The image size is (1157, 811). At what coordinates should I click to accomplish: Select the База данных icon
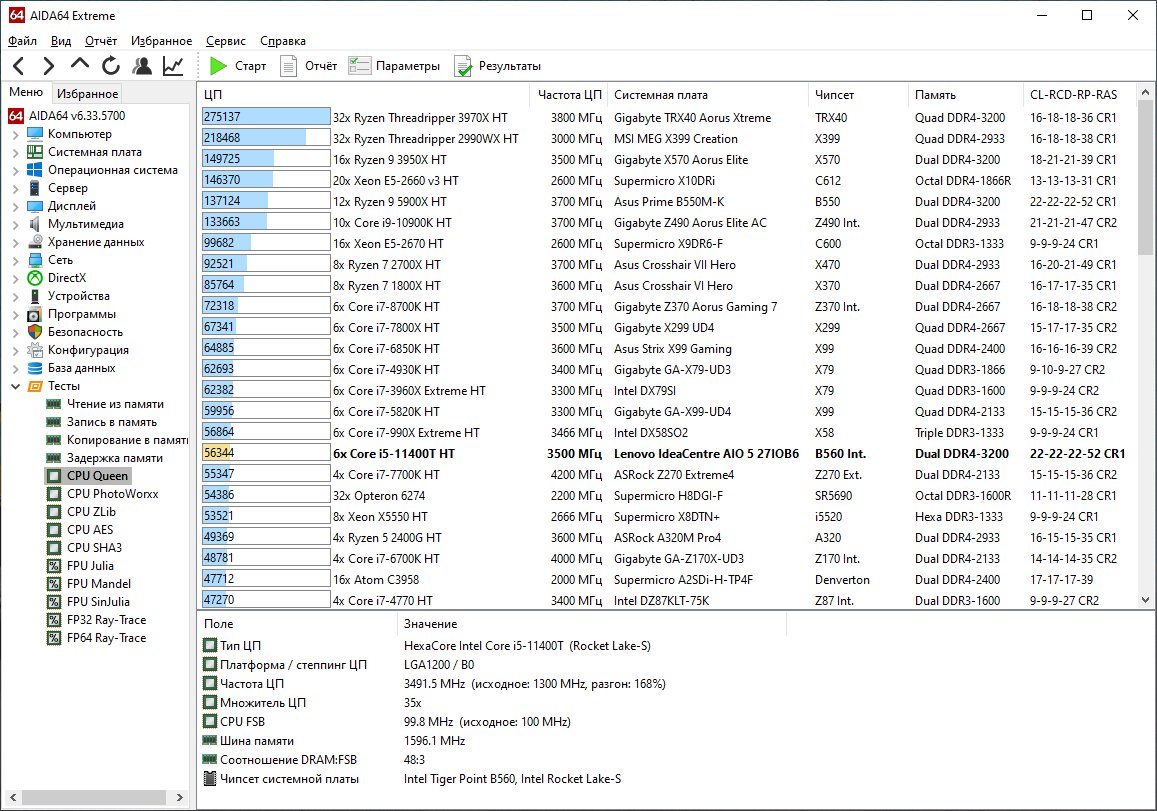tap(35, 368)
